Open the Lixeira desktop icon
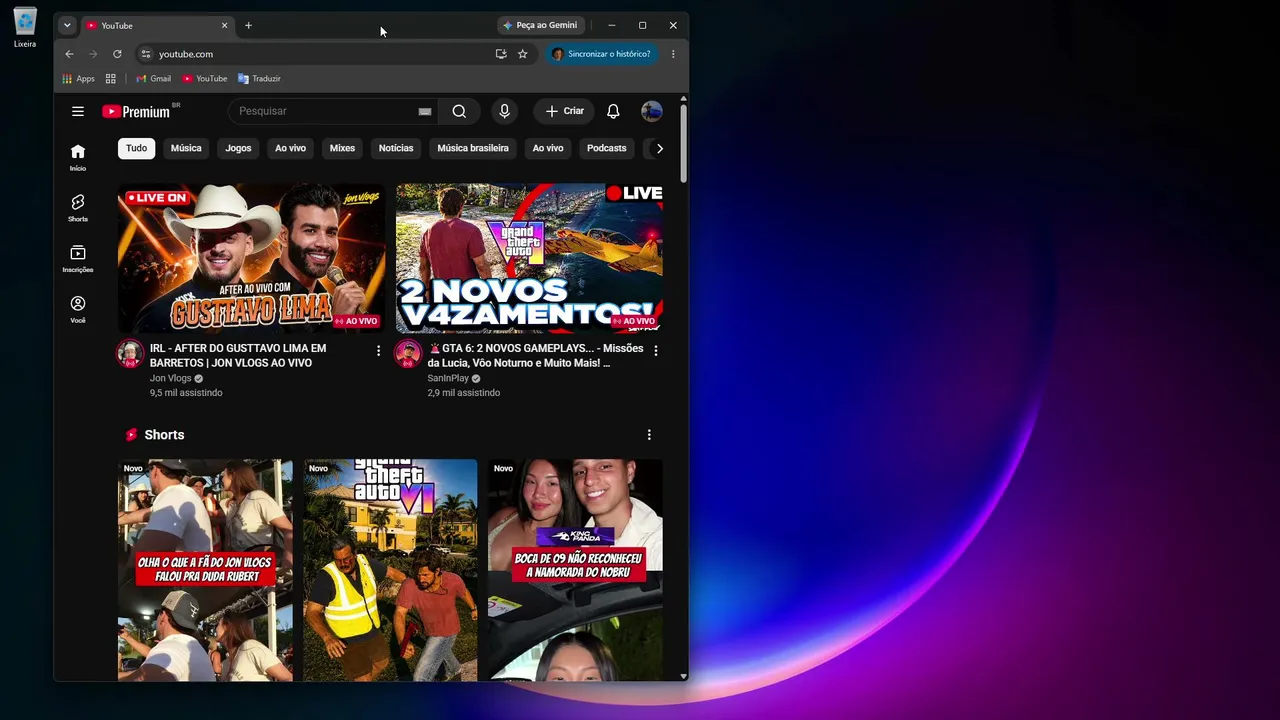This screenshot has height=720, width=1280. [x=25, y=28]
